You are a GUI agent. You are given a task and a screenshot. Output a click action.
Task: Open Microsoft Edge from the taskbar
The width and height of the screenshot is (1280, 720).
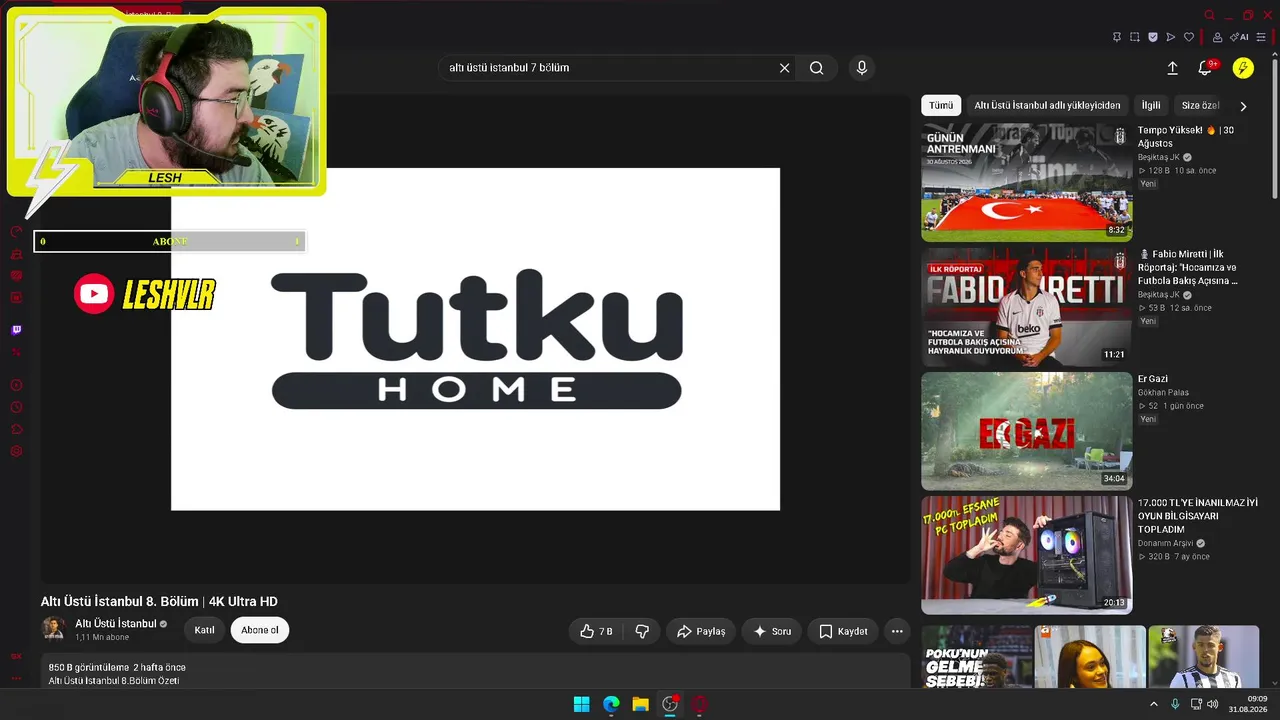click(611, 704)
